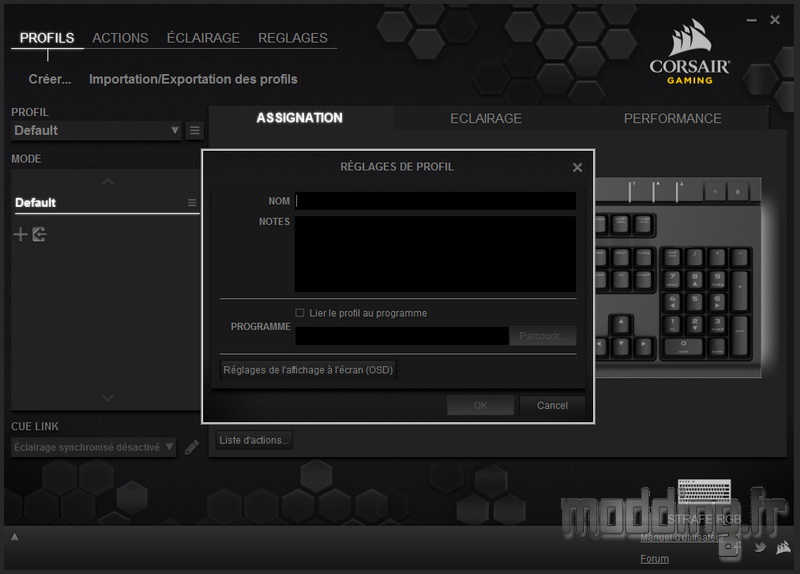Open Liste d'actions... button
800x574 pixels.
(254, 440)
